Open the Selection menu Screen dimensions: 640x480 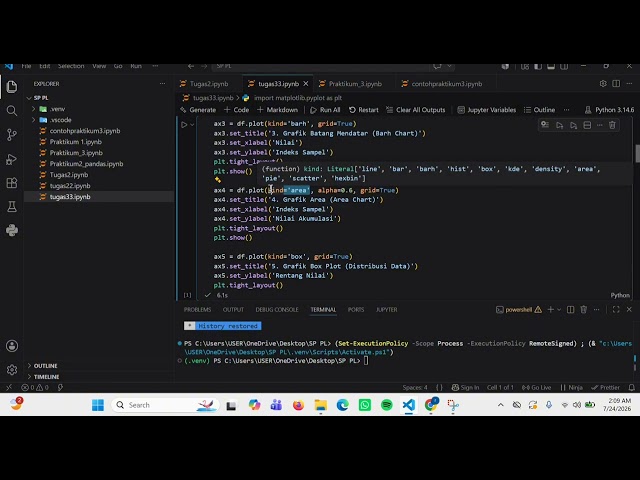pyautogui.click(x=71, y=66)
